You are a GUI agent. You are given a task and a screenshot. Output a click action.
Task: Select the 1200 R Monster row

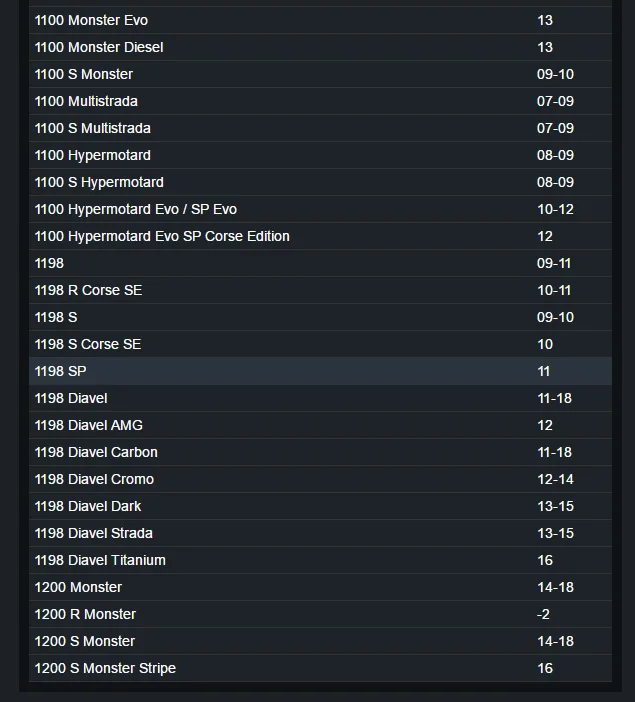pos(85,614)
